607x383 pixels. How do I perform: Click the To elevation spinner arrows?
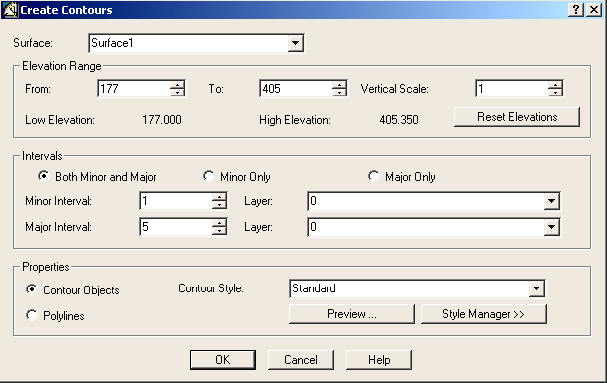(340, 89)
